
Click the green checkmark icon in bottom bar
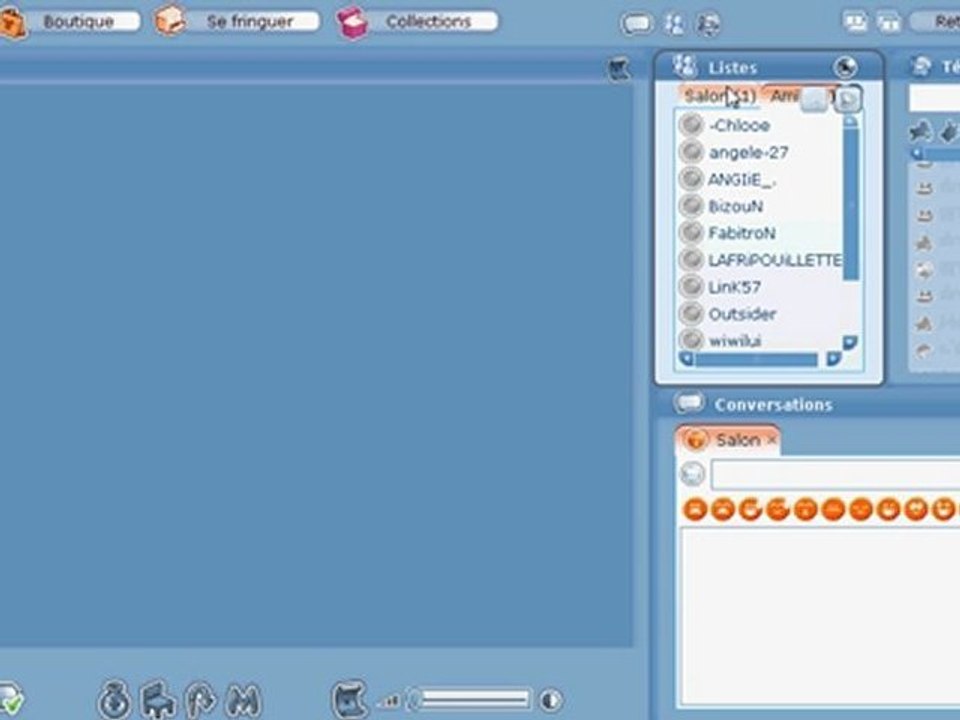(10, 699)
